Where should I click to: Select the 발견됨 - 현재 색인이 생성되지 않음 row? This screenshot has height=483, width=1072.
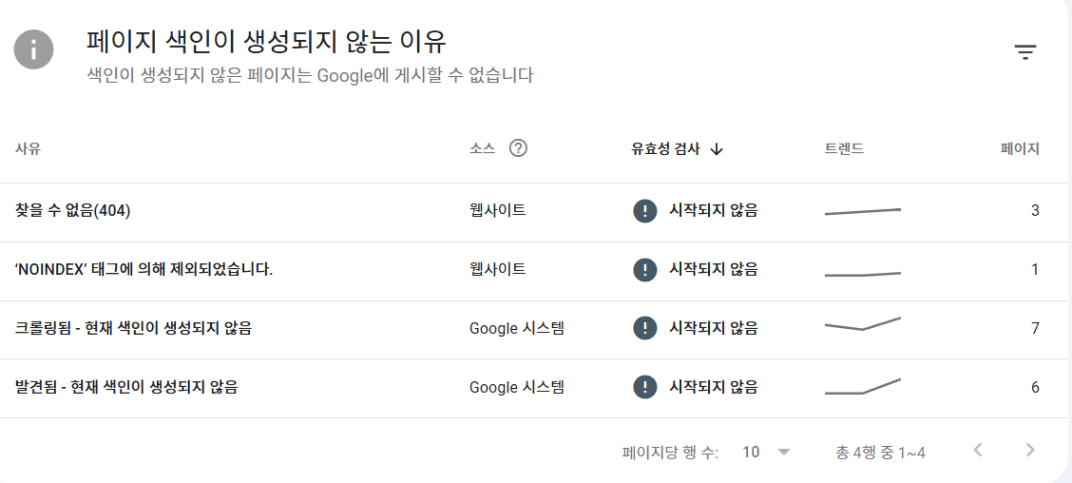click(x=126, y=387)
